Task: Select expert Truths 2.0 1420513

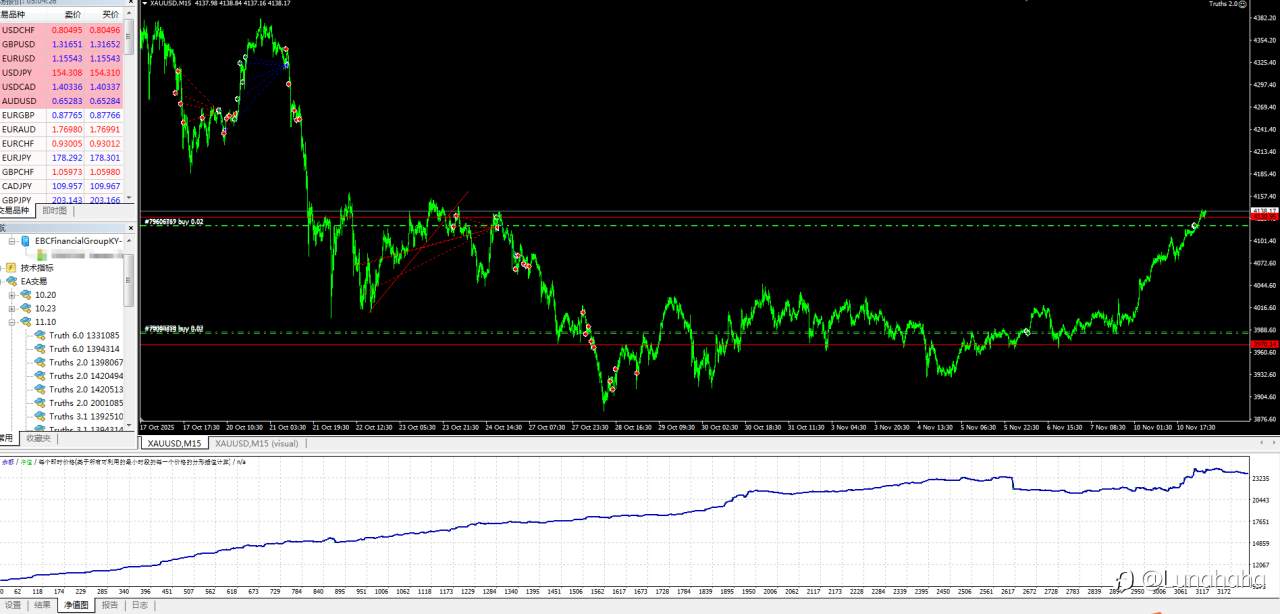Action: (x=86, y=389)
